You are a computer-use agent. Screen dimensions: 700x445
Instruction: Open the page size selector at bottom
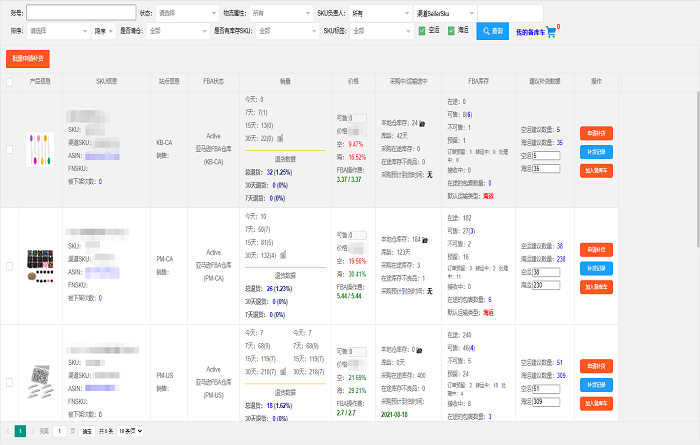coord(130,431)
